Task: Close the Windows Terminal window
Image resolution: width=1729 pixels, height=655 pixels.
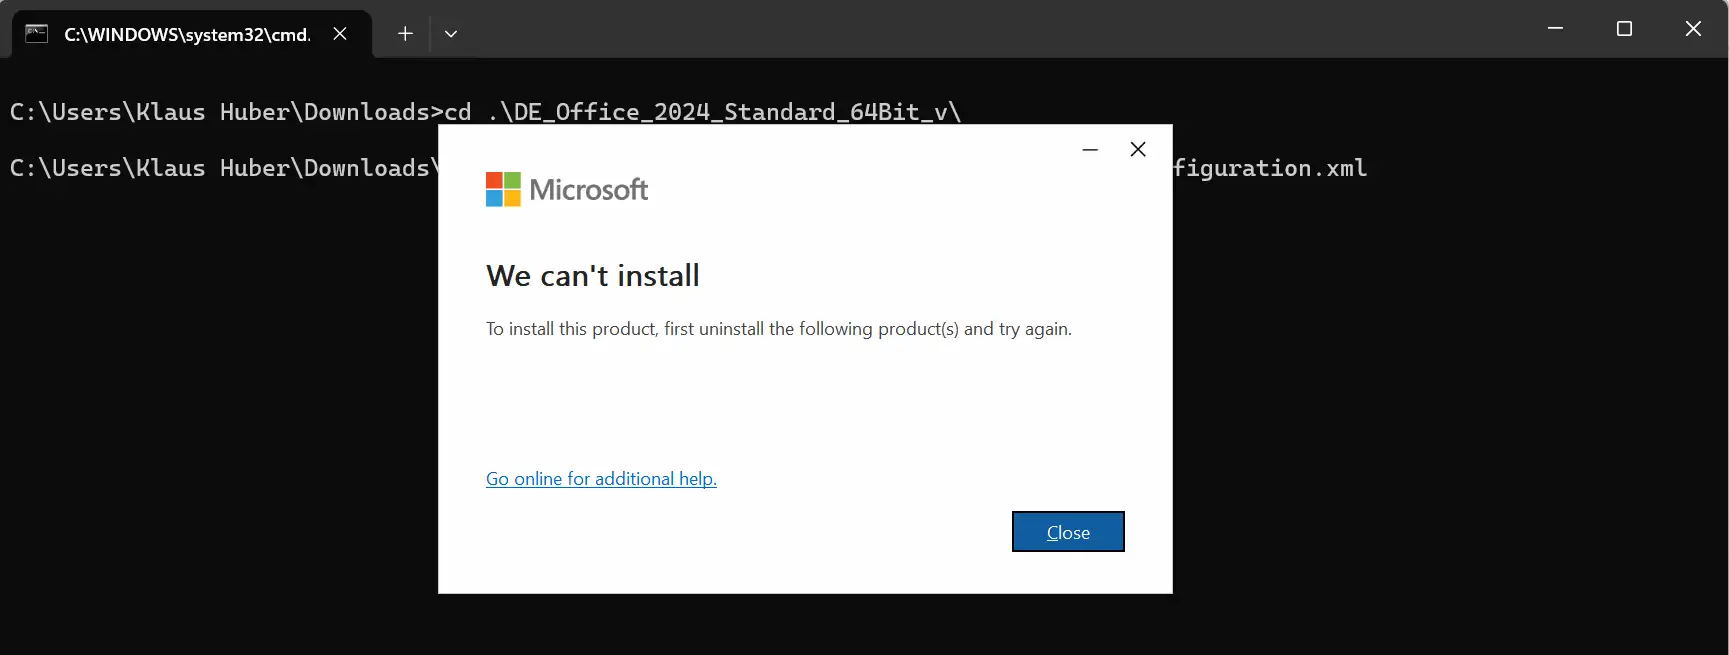Action: coord(1693,29)
